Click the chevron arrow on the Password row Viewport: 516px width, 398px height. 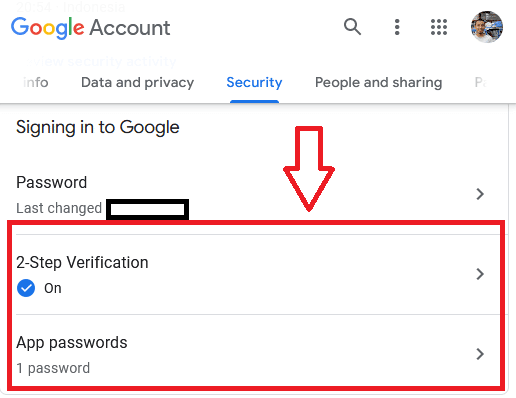[480, 194]
